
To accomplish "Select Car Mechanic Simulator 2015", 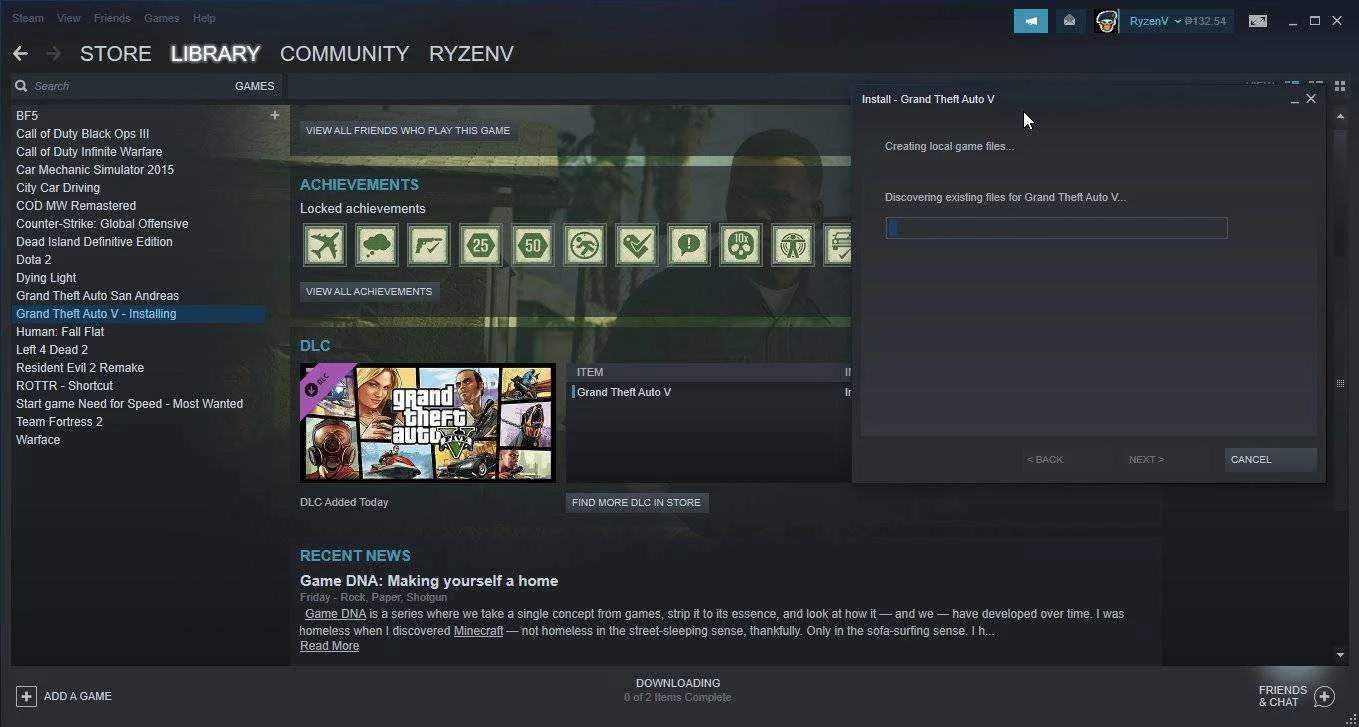I will tap(95, 170).
